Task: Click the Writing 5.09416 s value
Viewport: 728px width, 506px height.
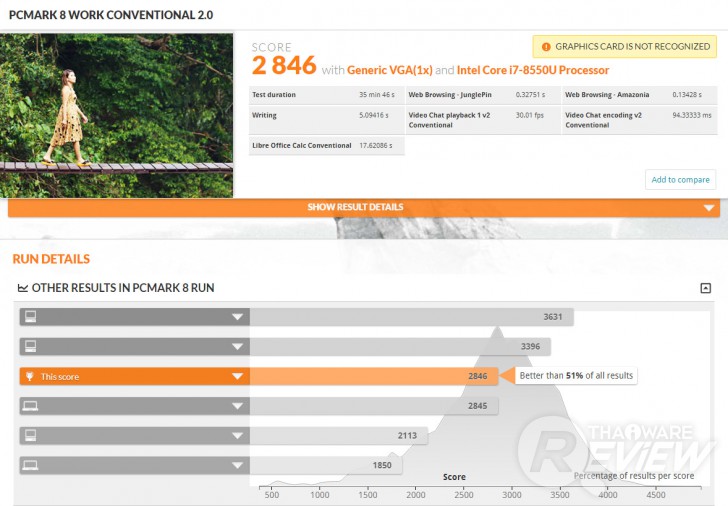Action: coord(374,115)
